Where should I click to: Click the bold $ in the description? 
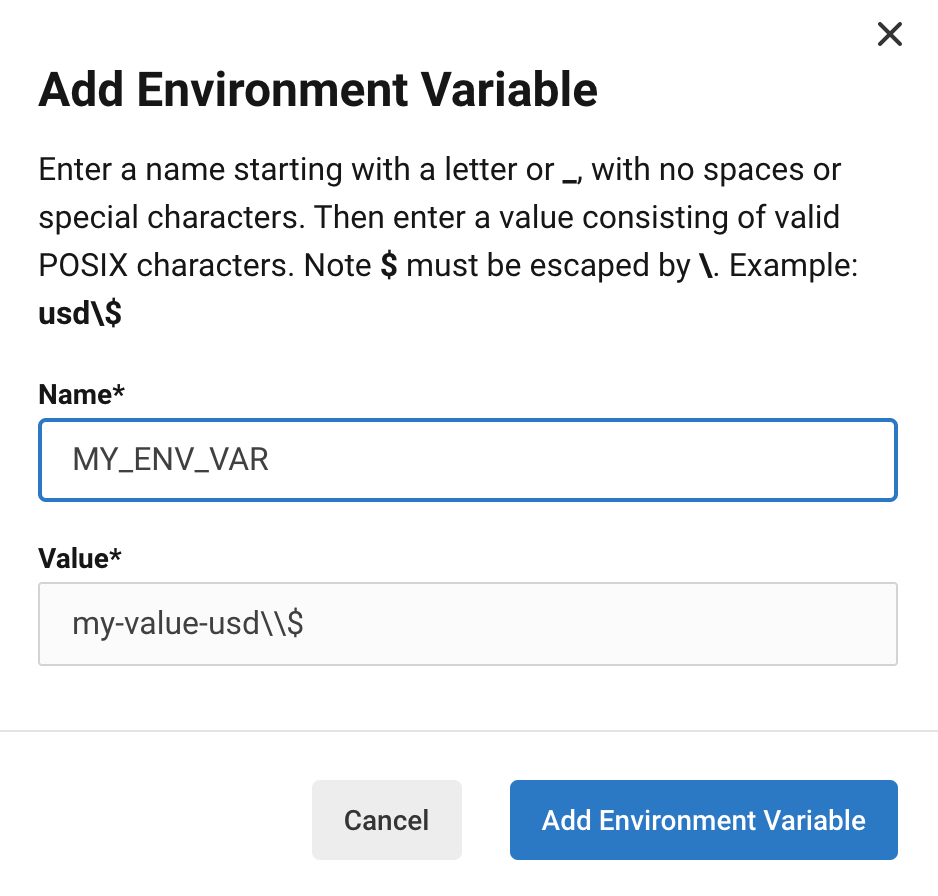[x=390, y=266]
